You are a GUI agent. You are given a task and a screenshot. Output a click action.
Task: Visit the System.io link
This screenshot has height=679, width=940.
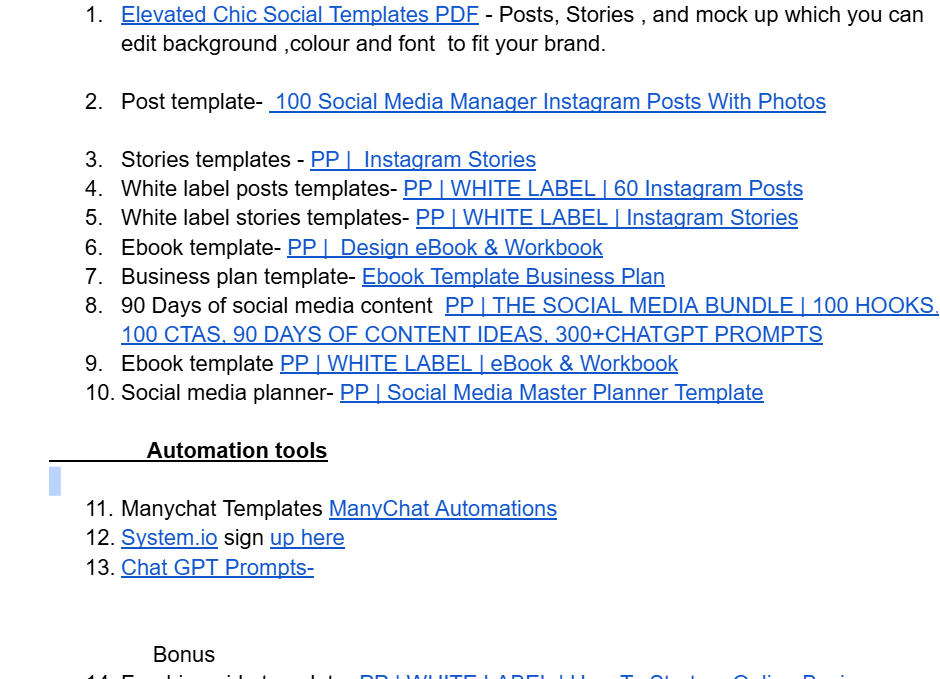[169, 538]
